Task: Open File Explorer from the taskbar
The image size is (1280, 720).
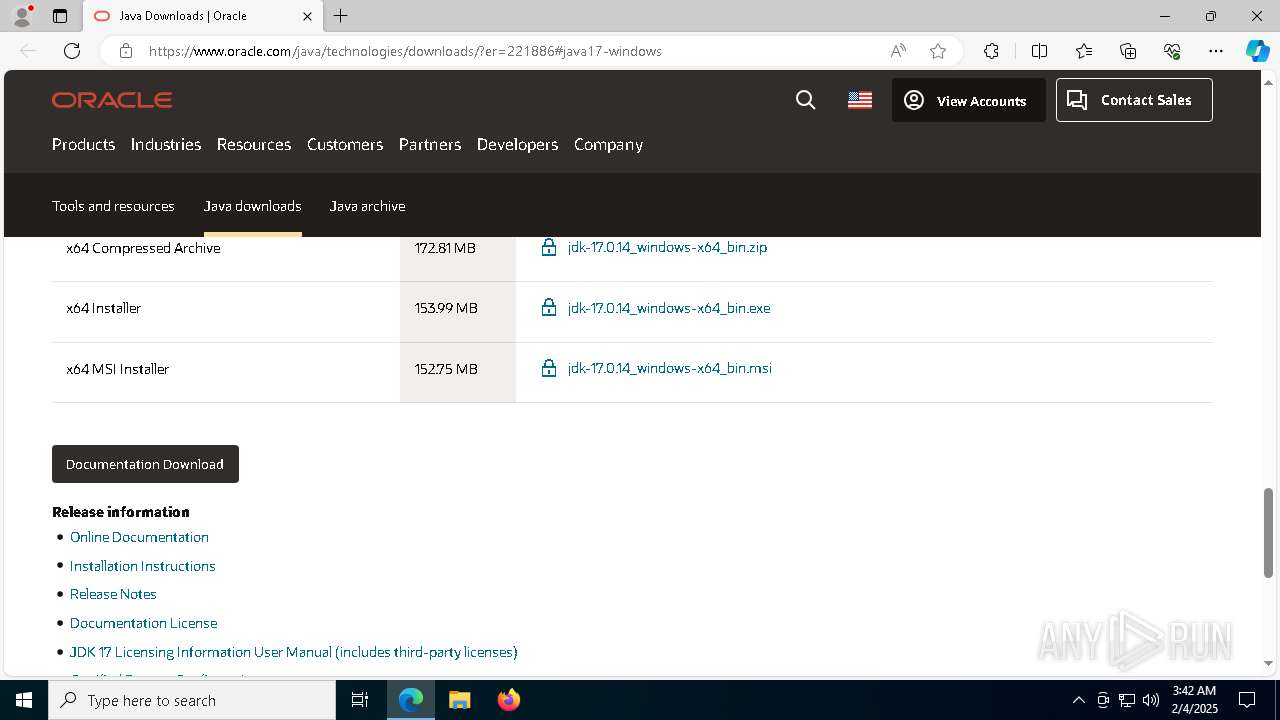Action: click(x=459, y=700)
